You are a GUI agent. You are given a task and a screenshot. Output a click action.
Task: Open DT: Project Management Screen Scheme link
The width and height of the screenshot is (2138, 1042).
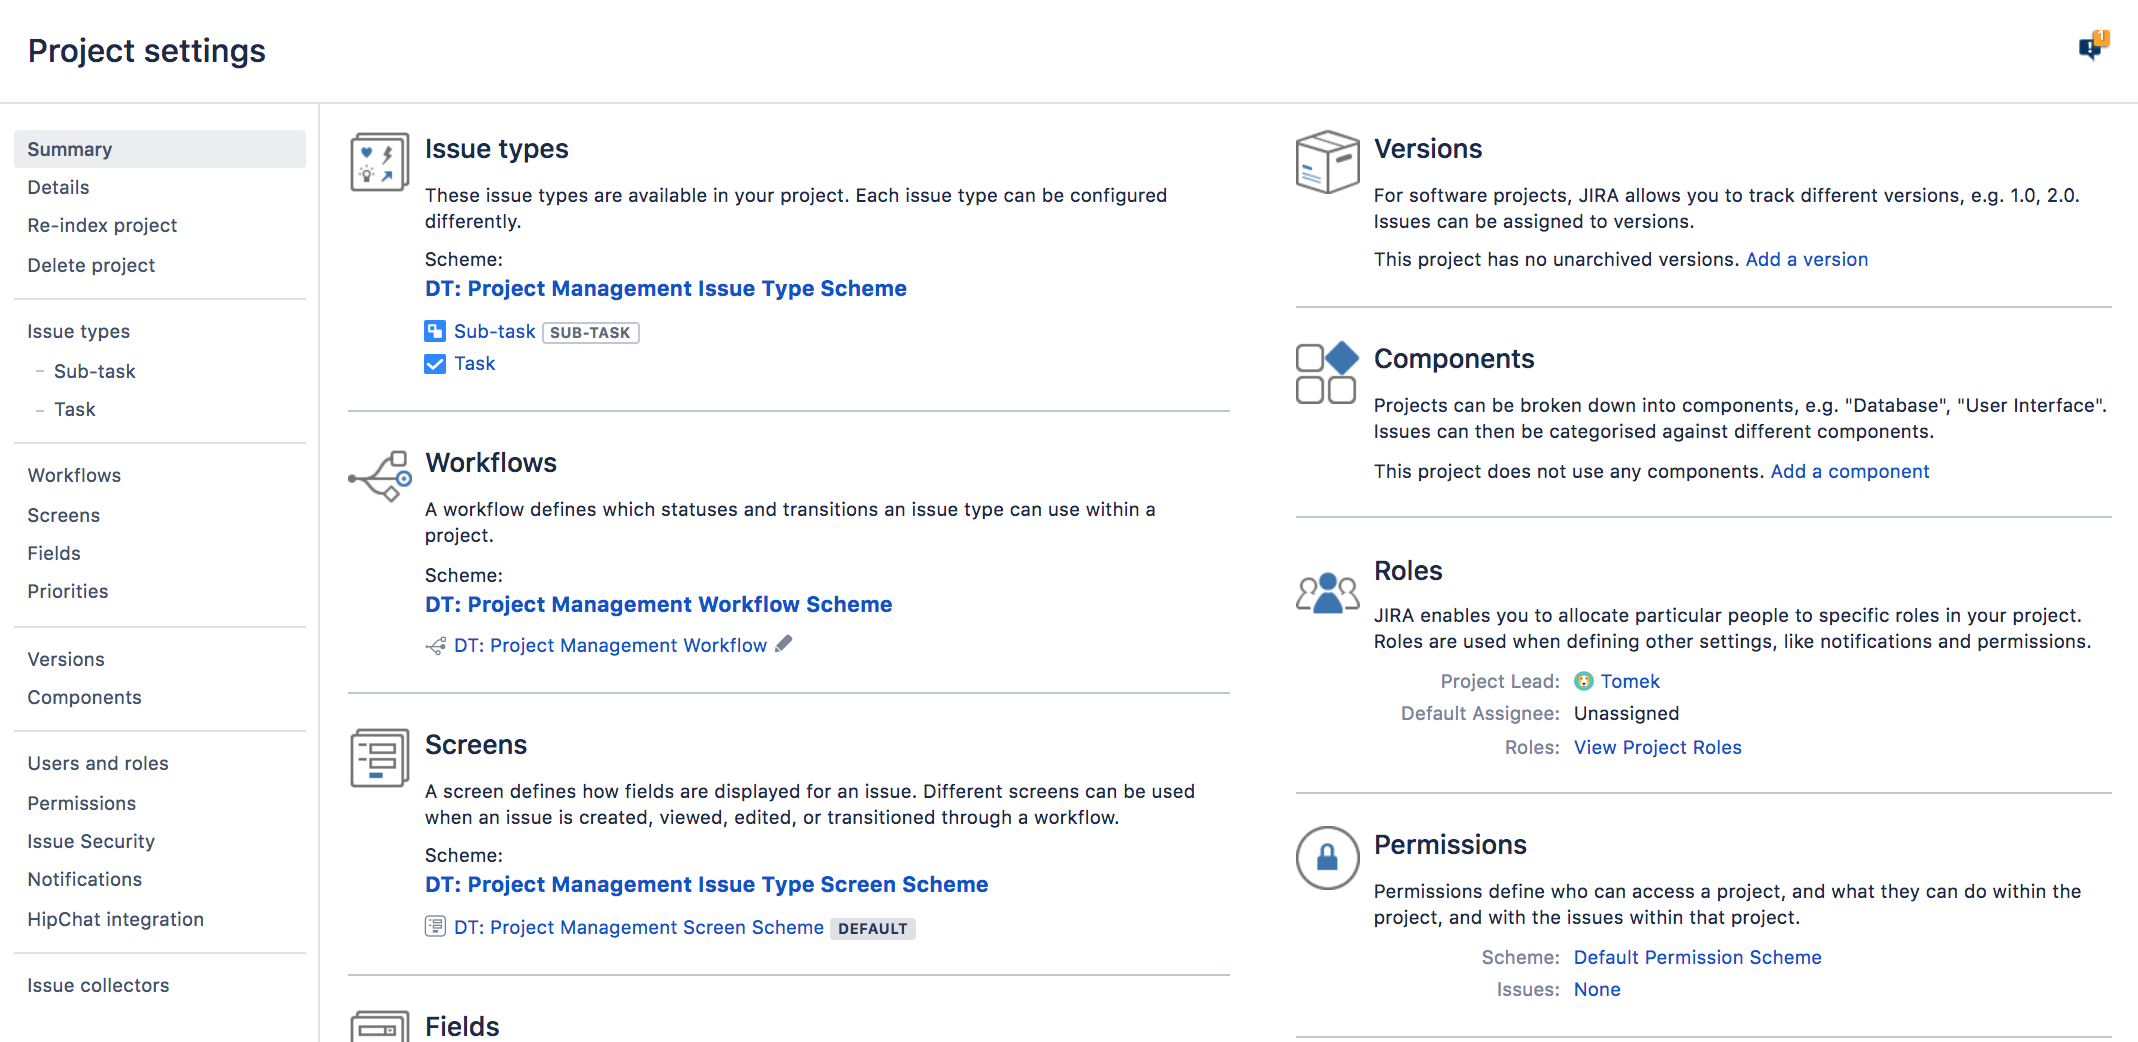pos(639,927)
